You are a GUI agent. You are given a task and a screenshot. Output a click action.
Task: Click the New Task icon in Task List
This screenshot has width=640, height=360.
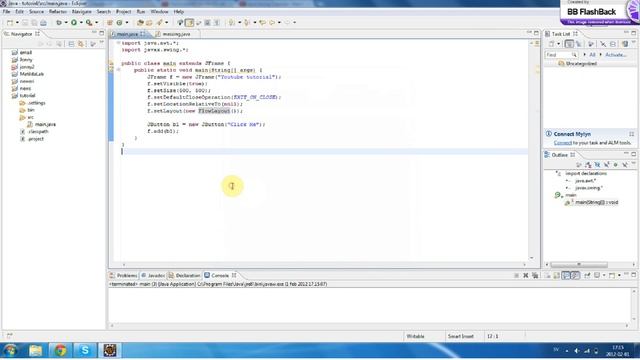551,44
